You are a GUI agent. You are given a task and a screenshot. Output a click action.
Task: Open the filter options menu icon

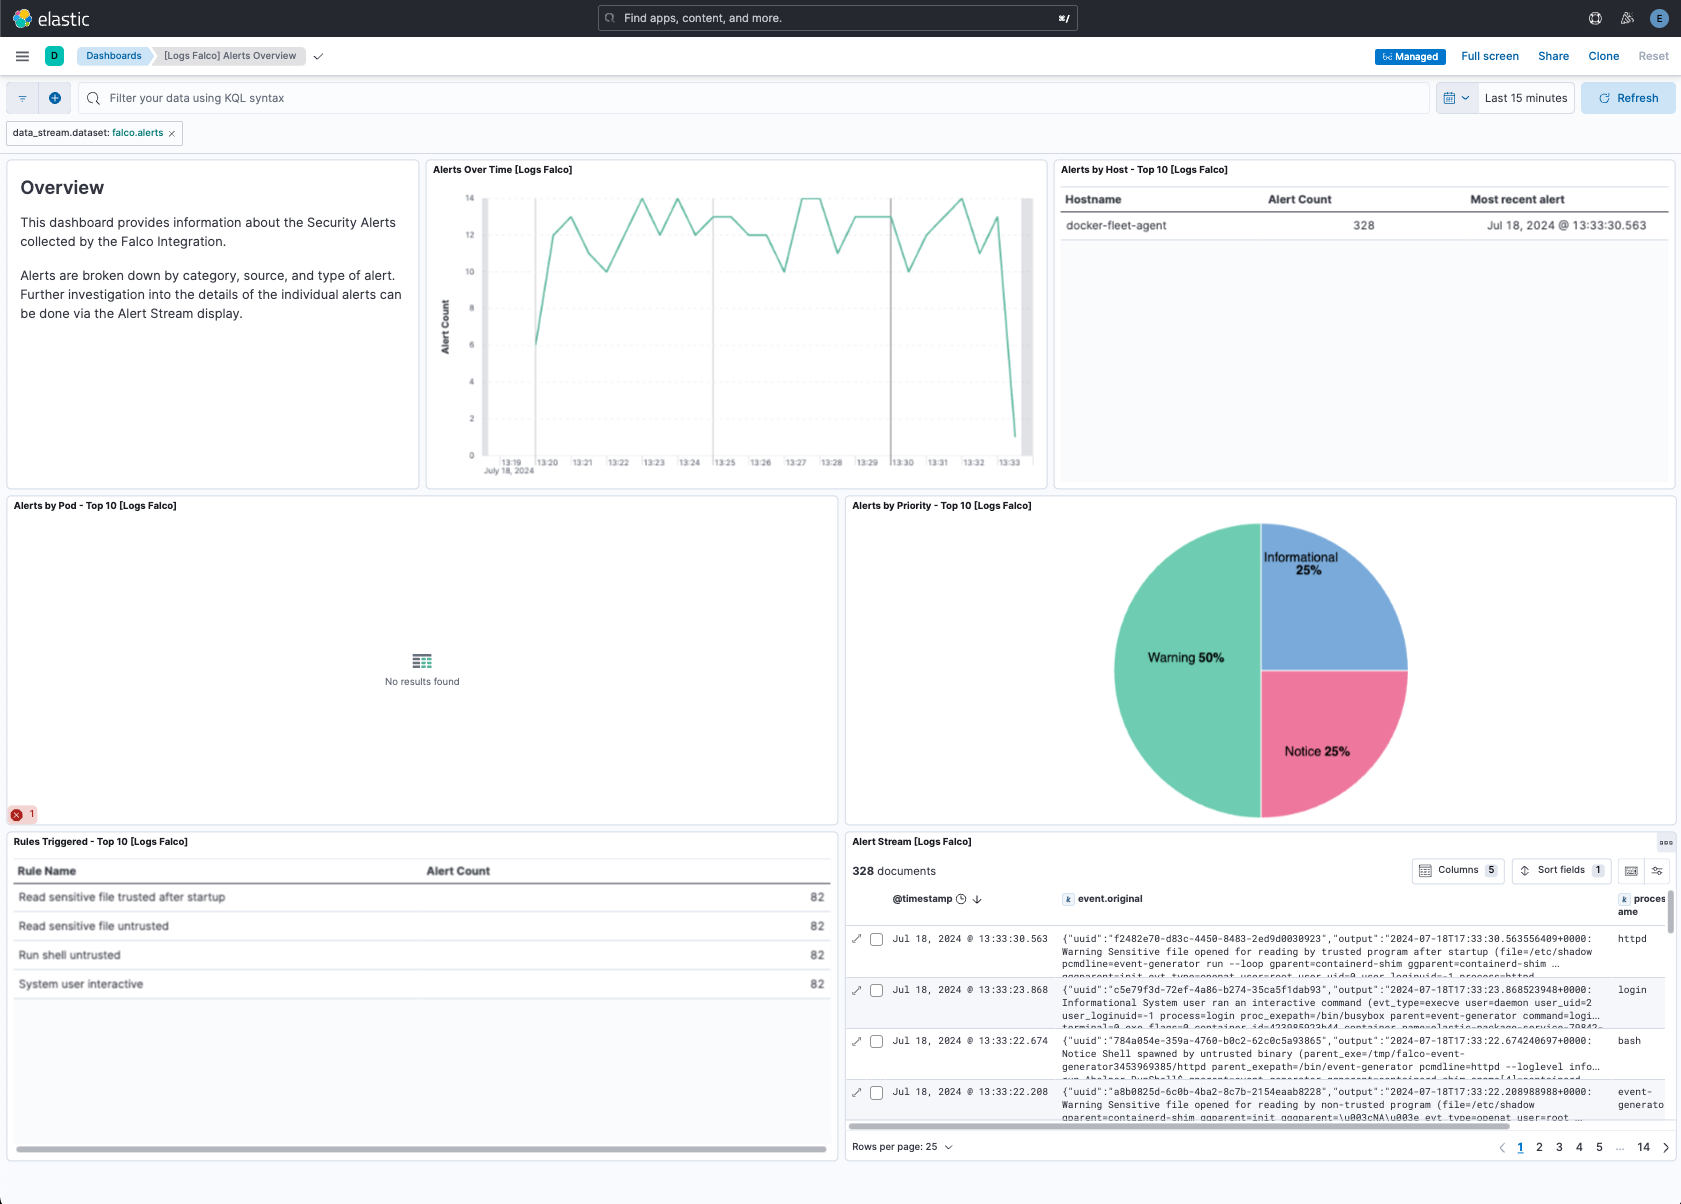pos(23,98)
